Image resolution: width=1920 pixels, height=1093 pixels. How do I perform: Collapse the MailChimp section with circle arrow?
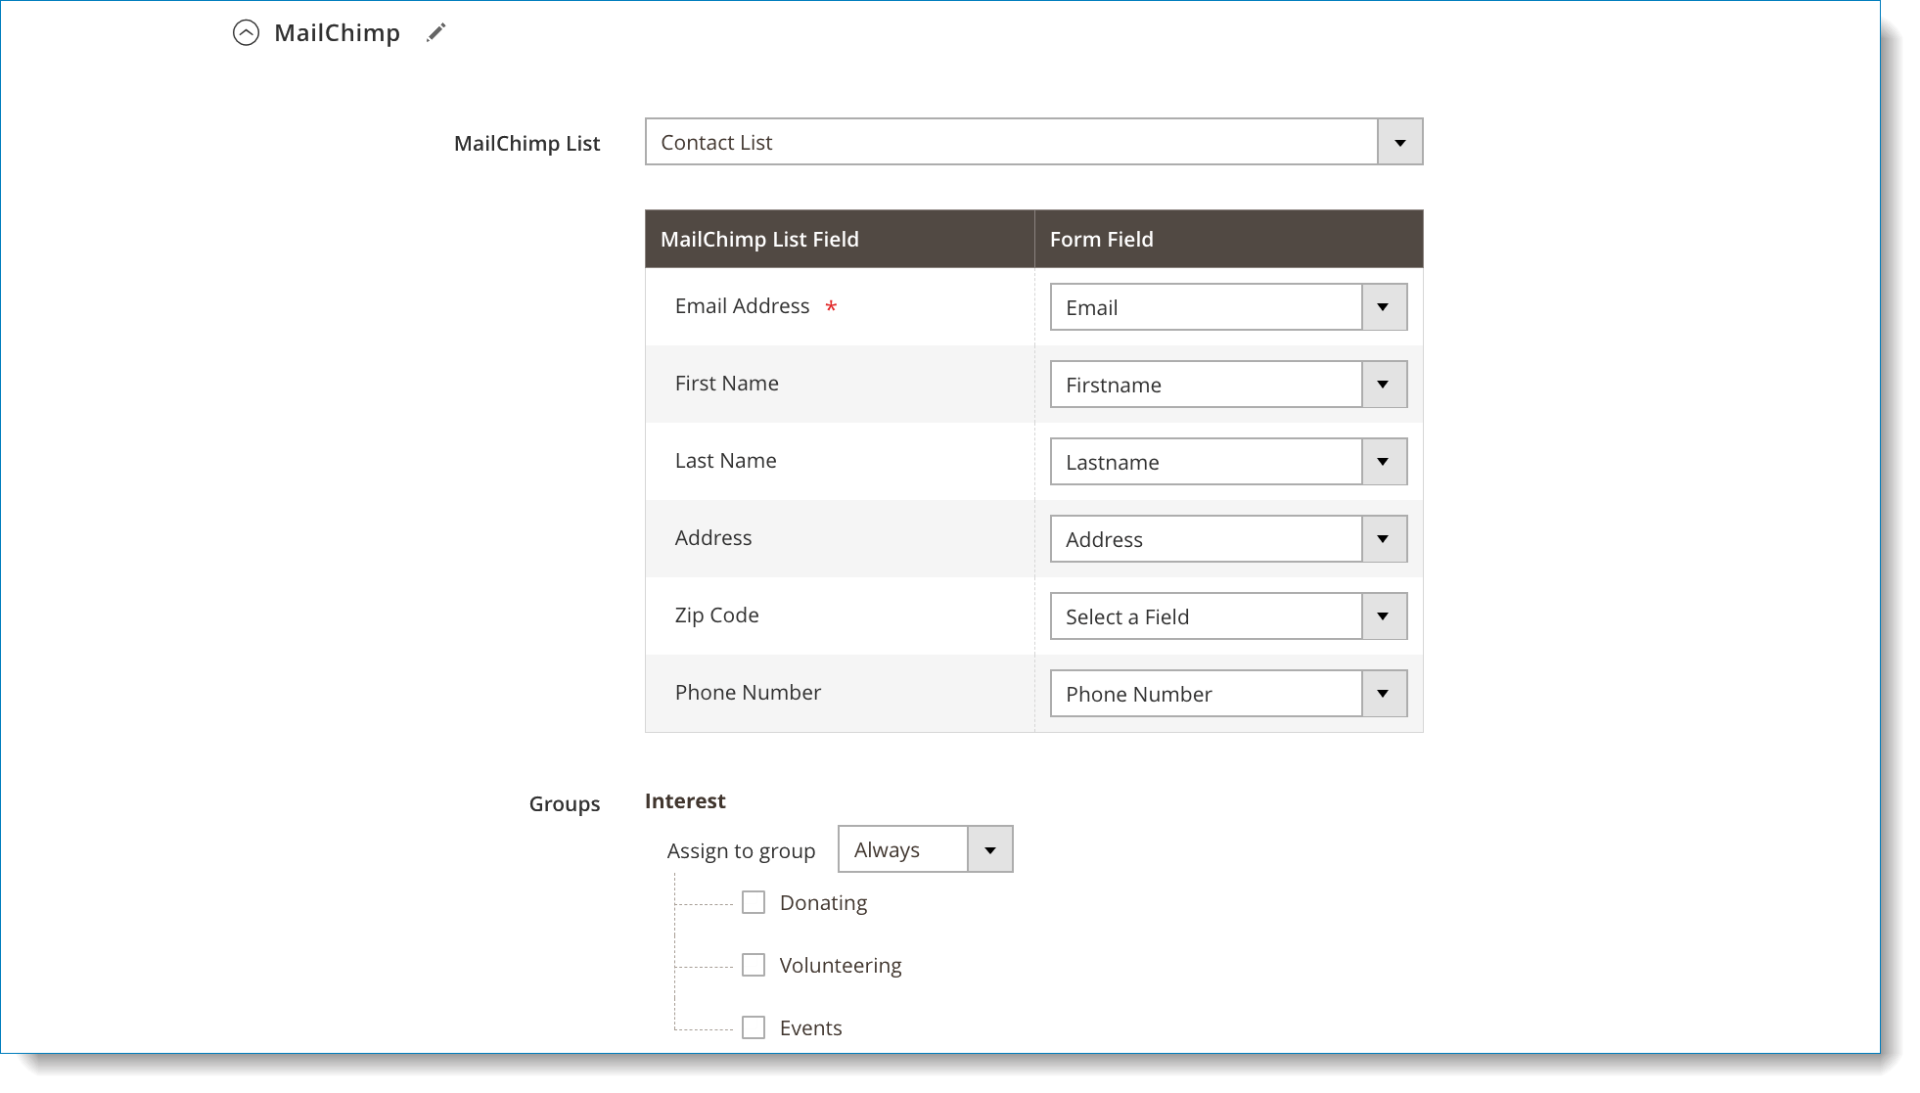(x=246, y=33)
